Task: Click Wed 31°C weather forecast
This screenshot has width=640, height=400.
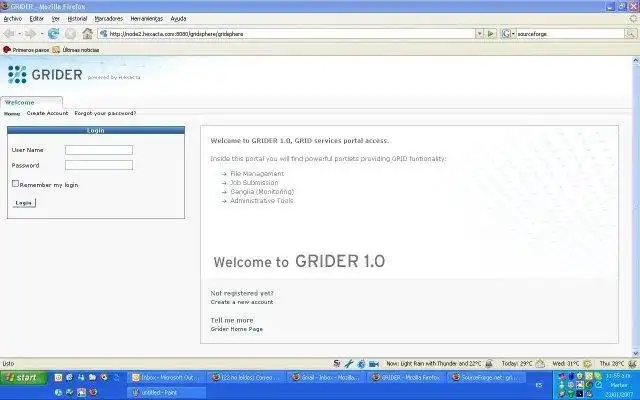Action: tap(572, 363)
